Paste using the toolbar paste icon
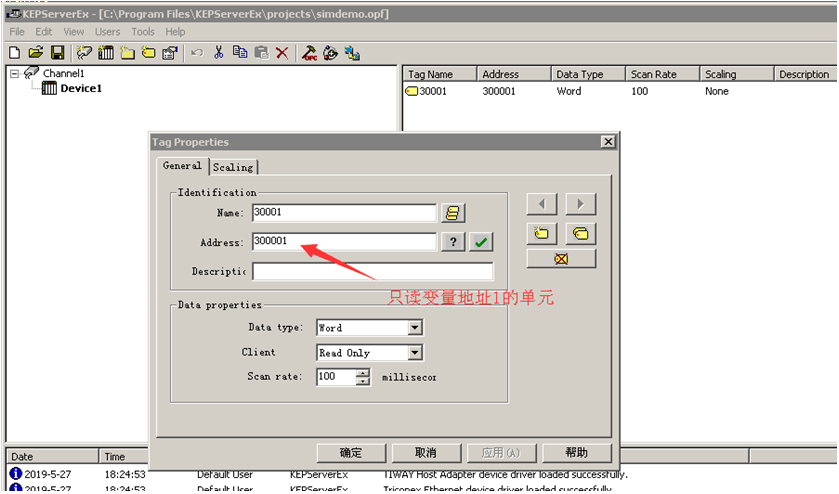 (x=261, y=52)
